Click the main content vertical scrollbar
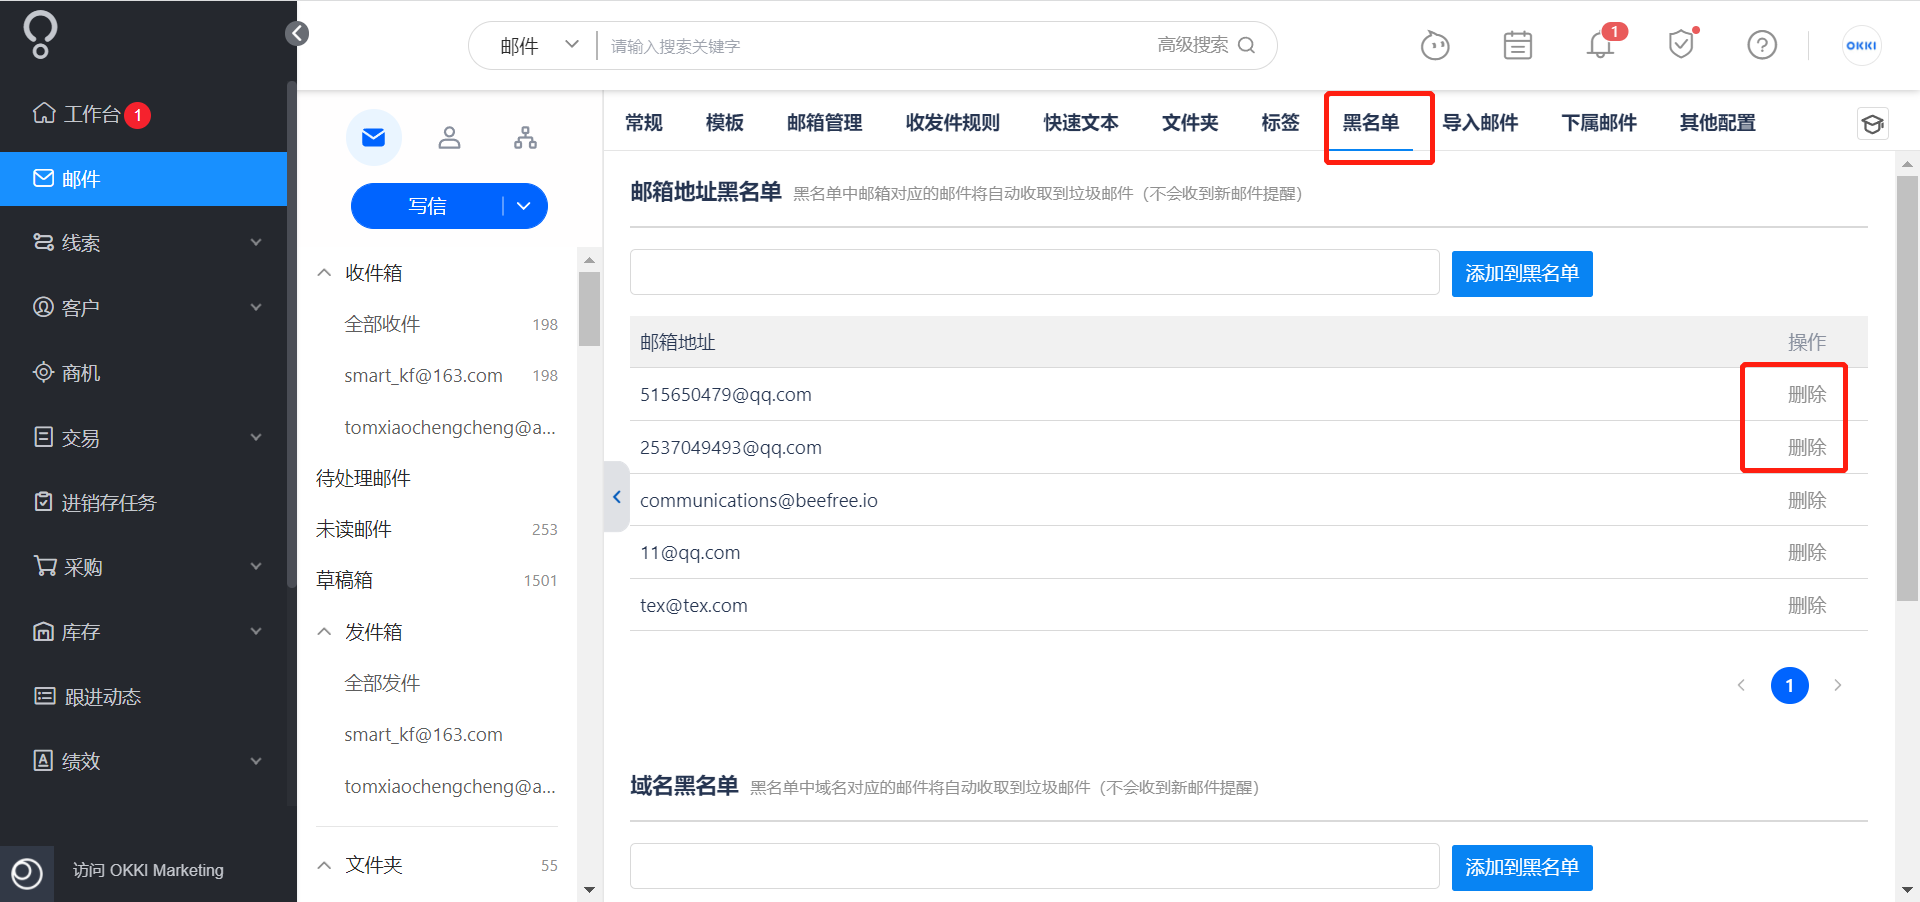Viewport: 1920px width, 902px height. point(1907,388)
